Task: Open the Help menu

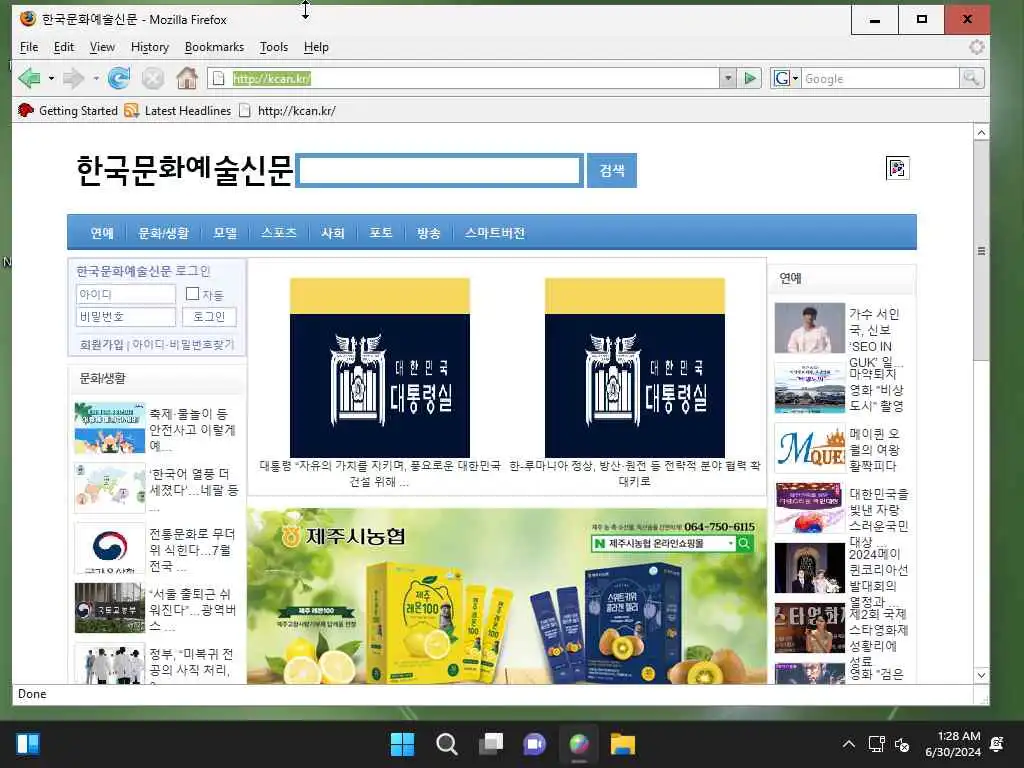Action: pos(316,47)
